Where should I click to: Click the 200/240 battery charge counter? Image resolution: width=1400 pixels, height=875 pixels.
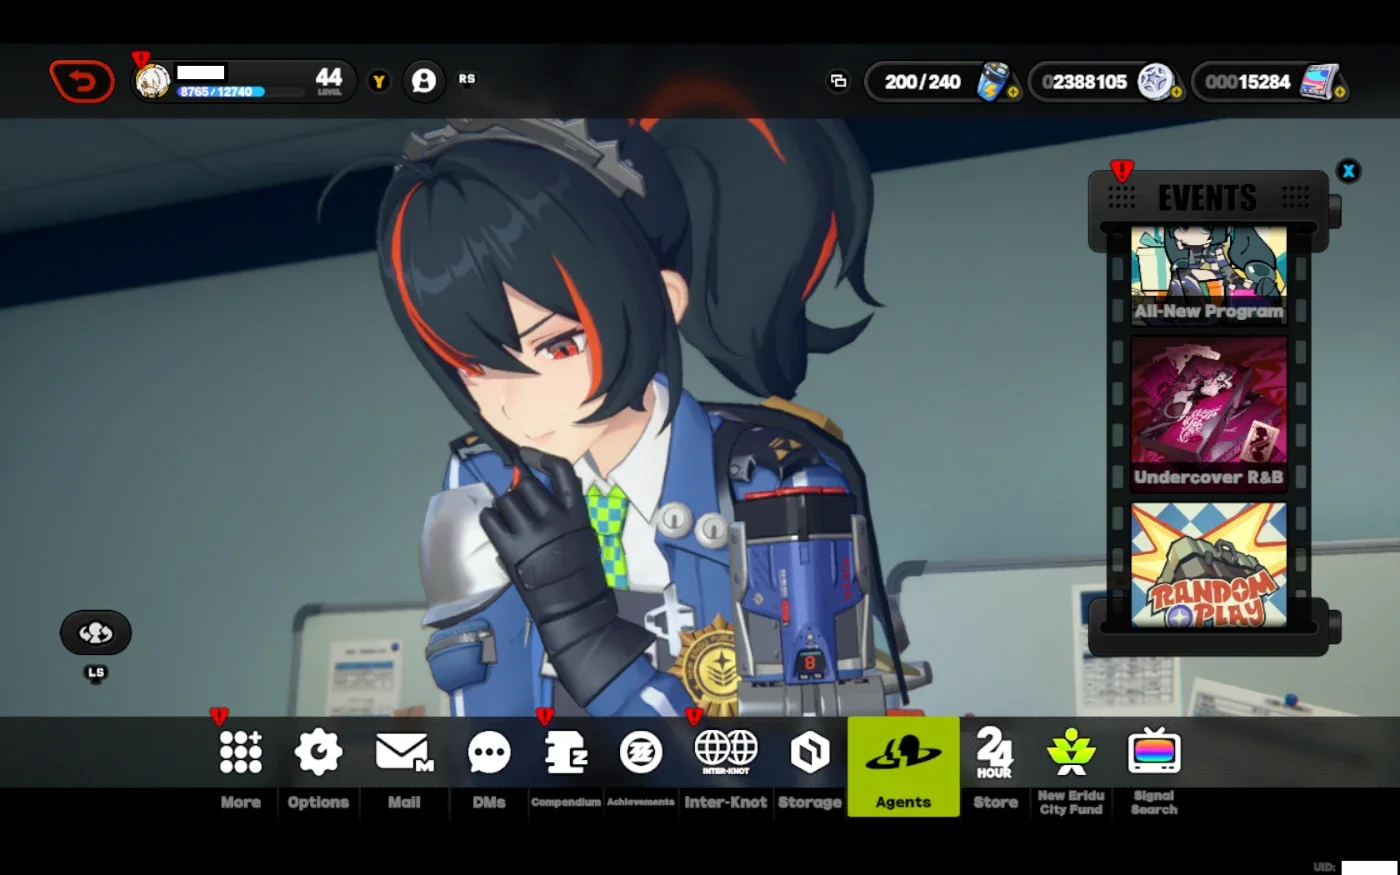pyautogui.click(x=922, y=82)
